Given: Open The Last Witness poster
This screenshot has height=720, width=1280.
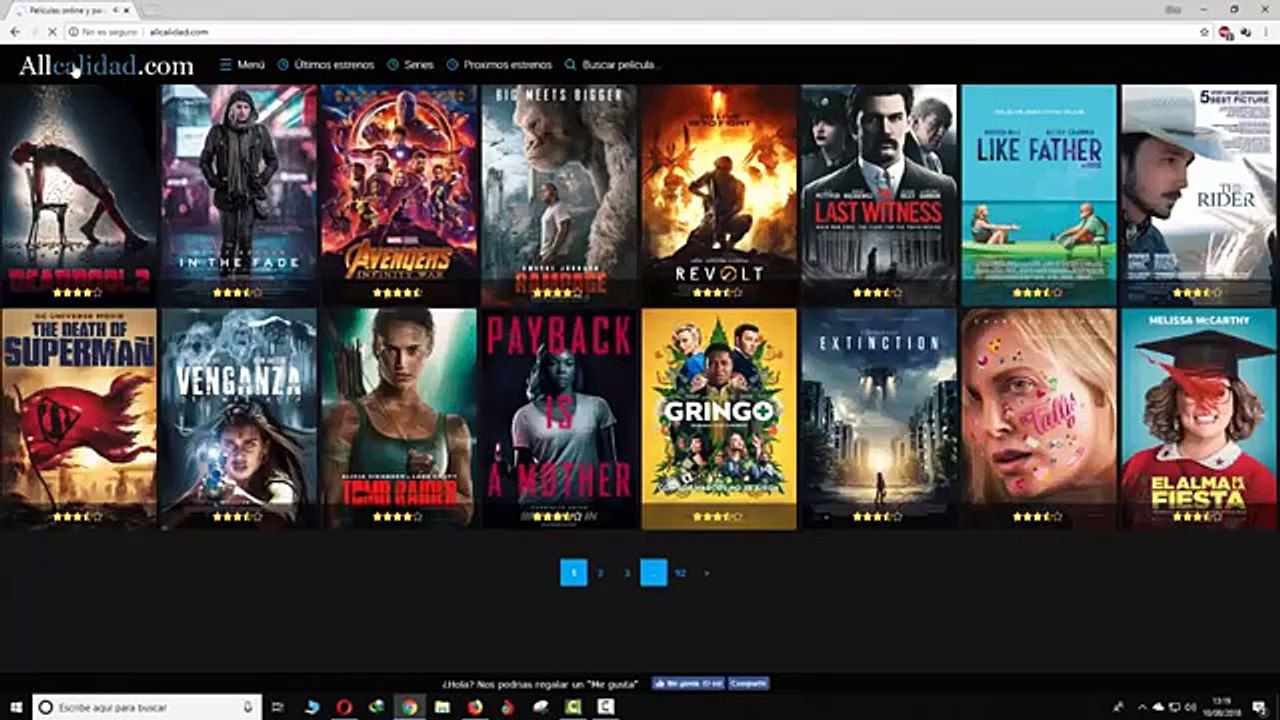Looking at the screenshot, I should (879, 195).
